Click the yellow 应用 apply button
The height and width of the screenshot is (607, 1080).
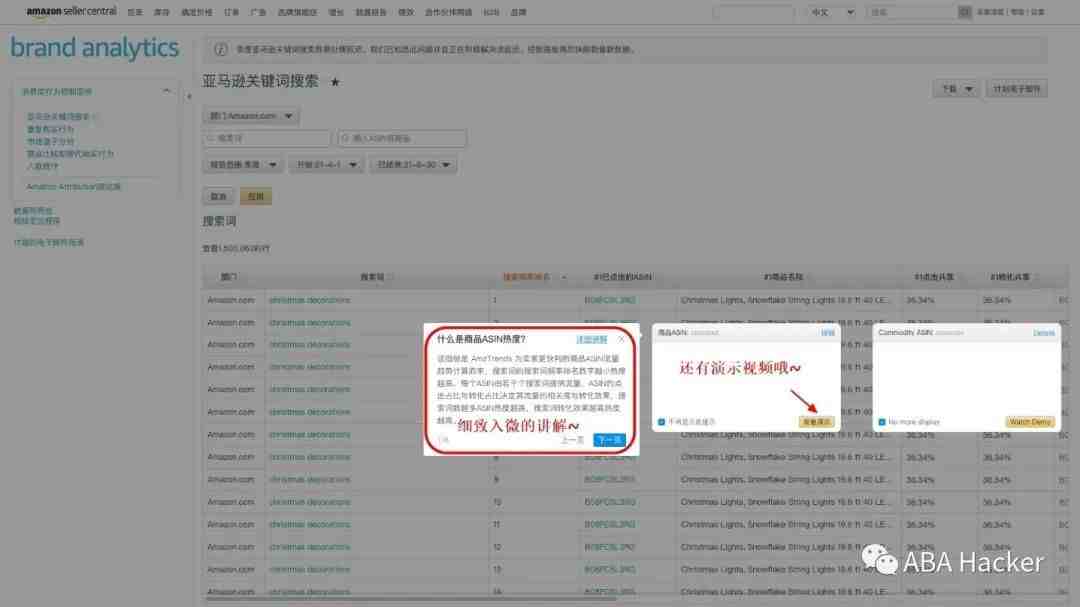(x=256, y=196)
